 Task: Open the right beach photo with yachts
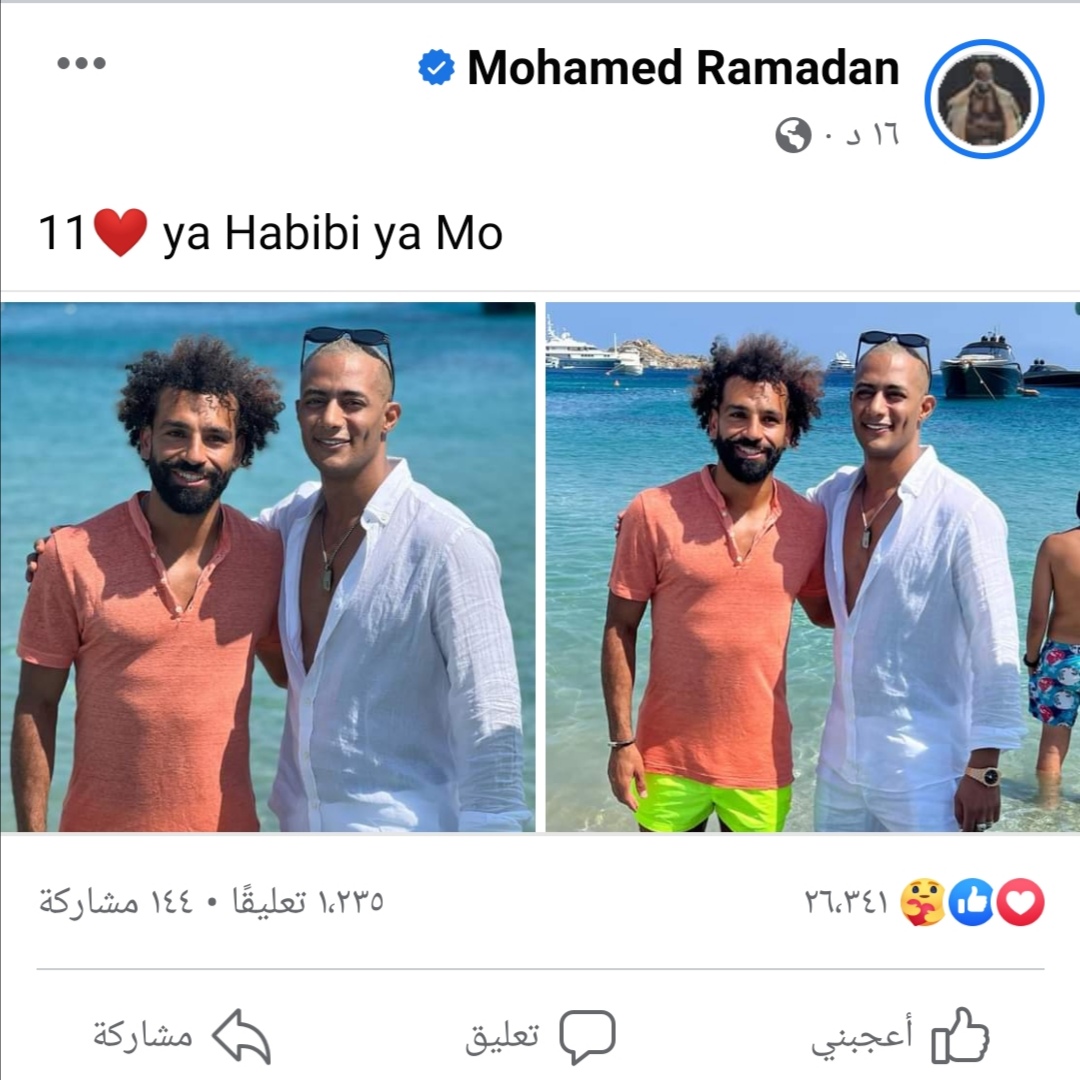tap(813, 567)
